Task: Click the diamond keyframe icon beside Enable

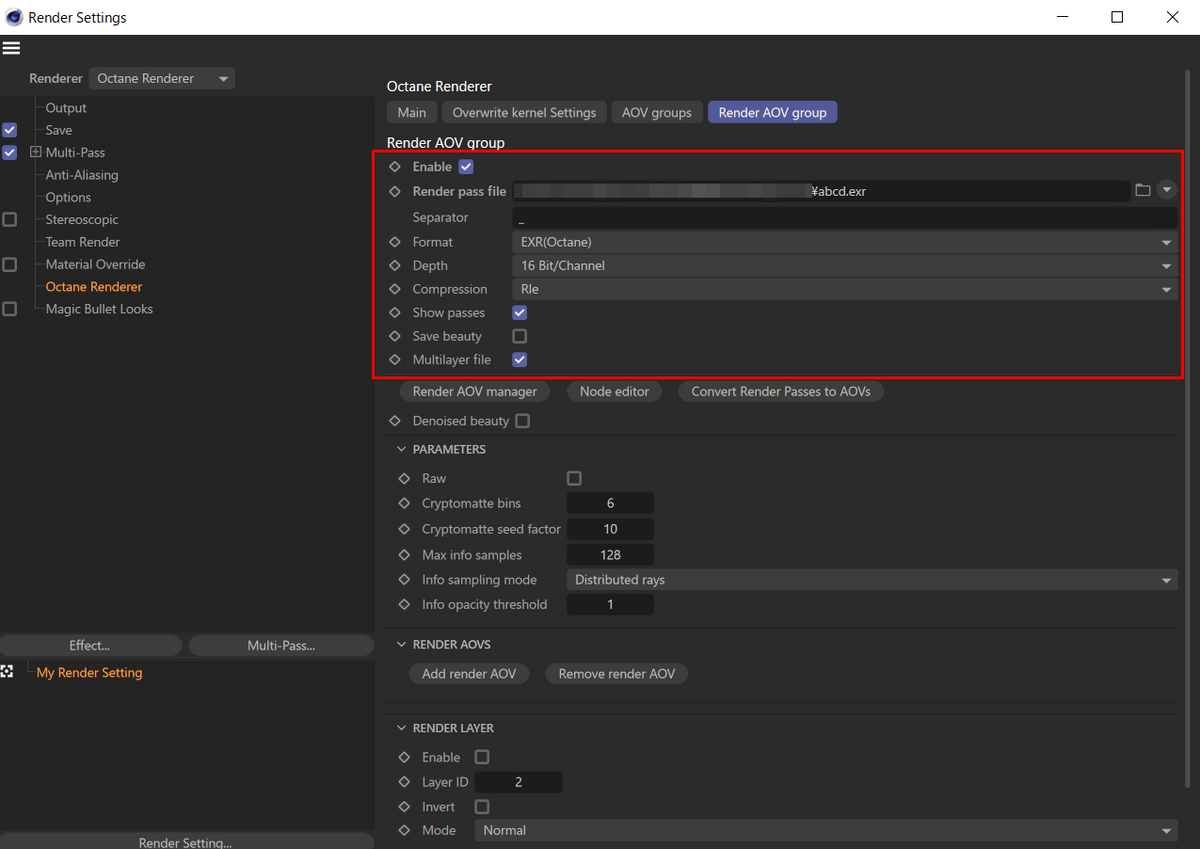Action: [394, 166]
